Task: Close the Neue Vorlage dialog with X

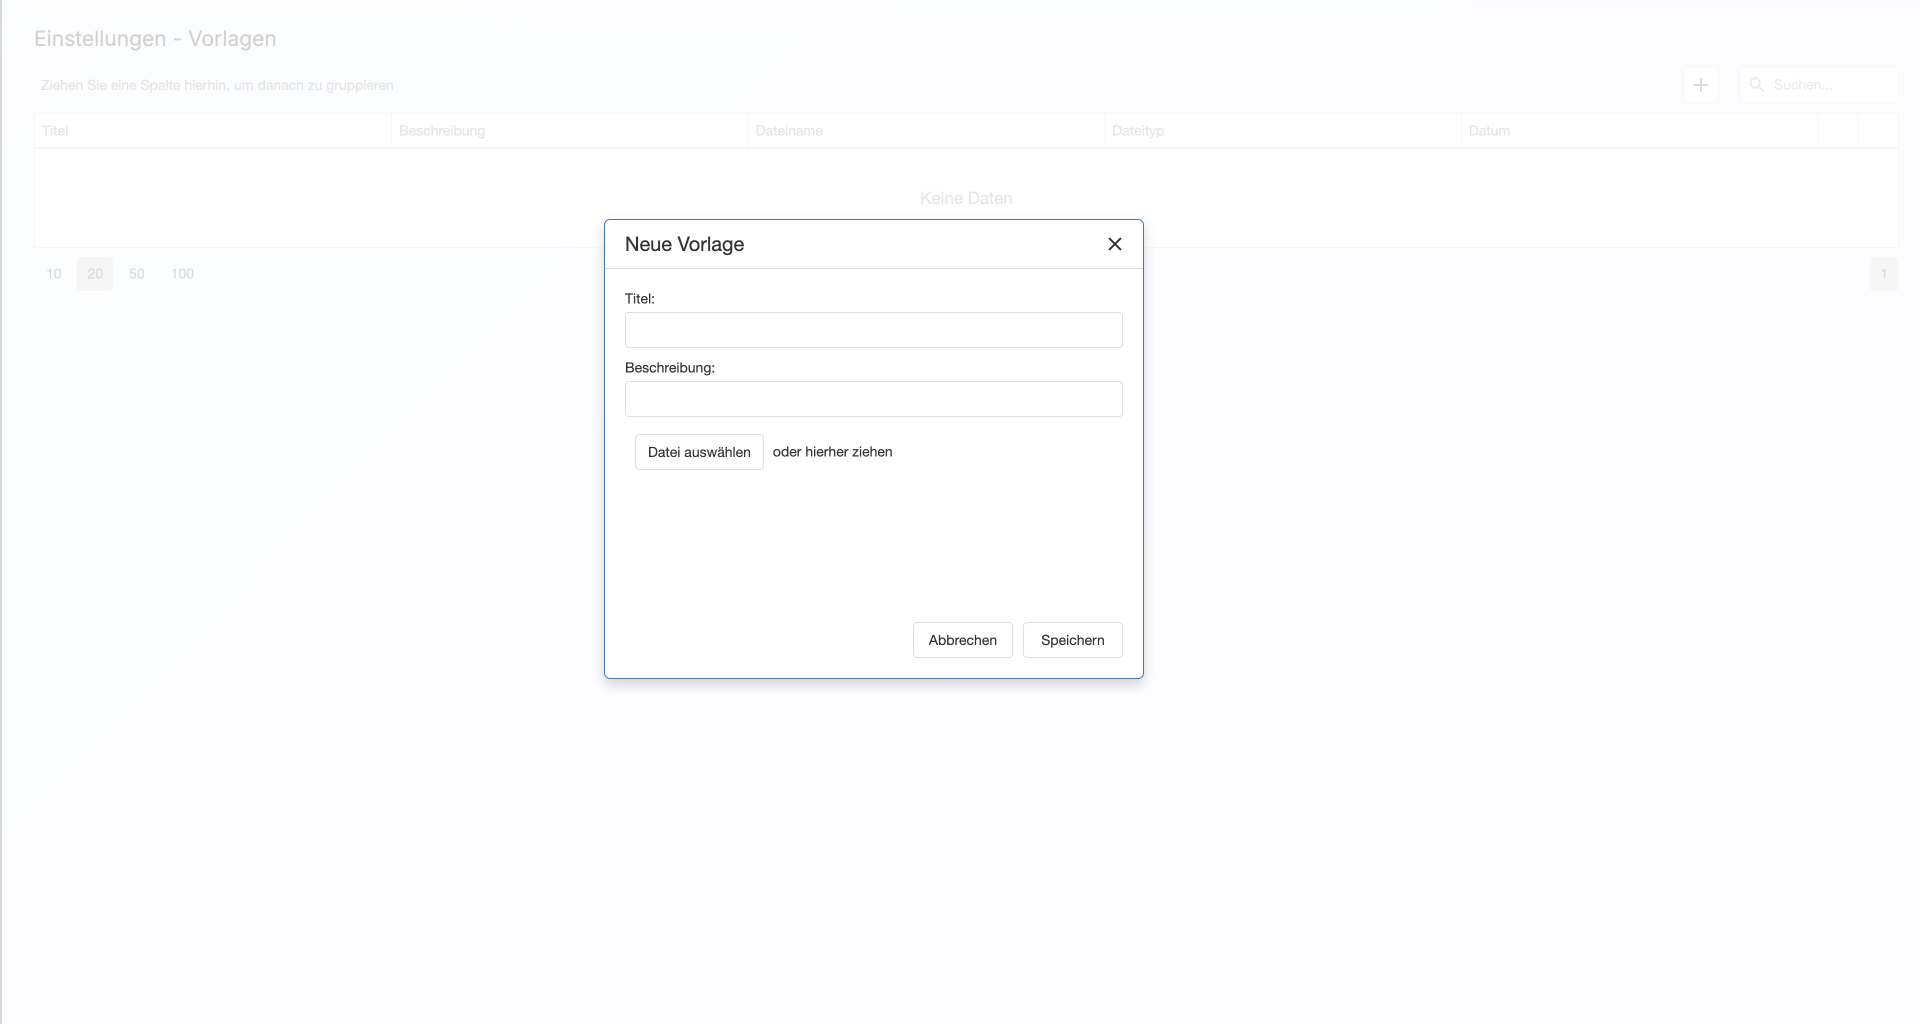Action: (x=1114, y=244)
